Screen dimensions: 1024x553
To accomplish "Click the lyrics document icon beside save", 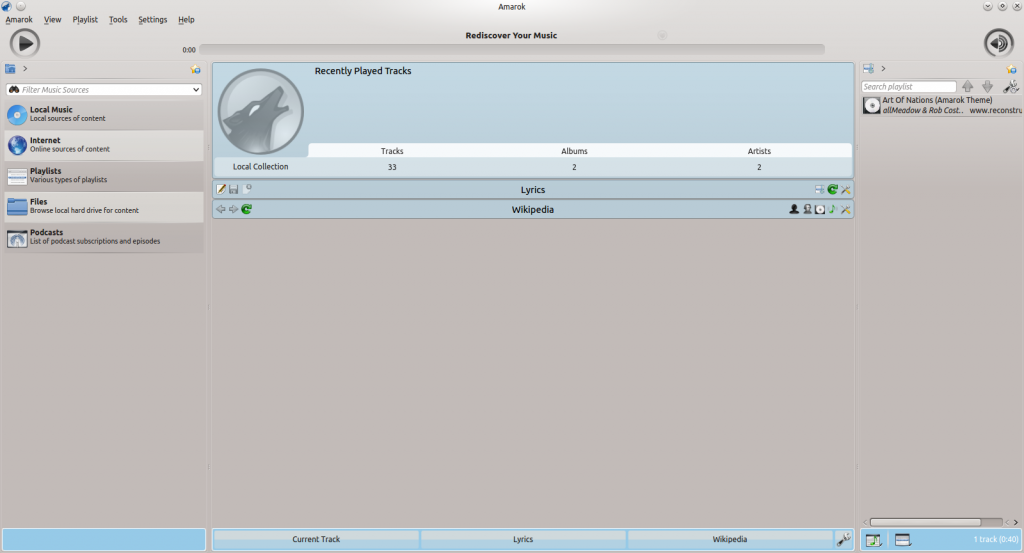I will 247,189.
